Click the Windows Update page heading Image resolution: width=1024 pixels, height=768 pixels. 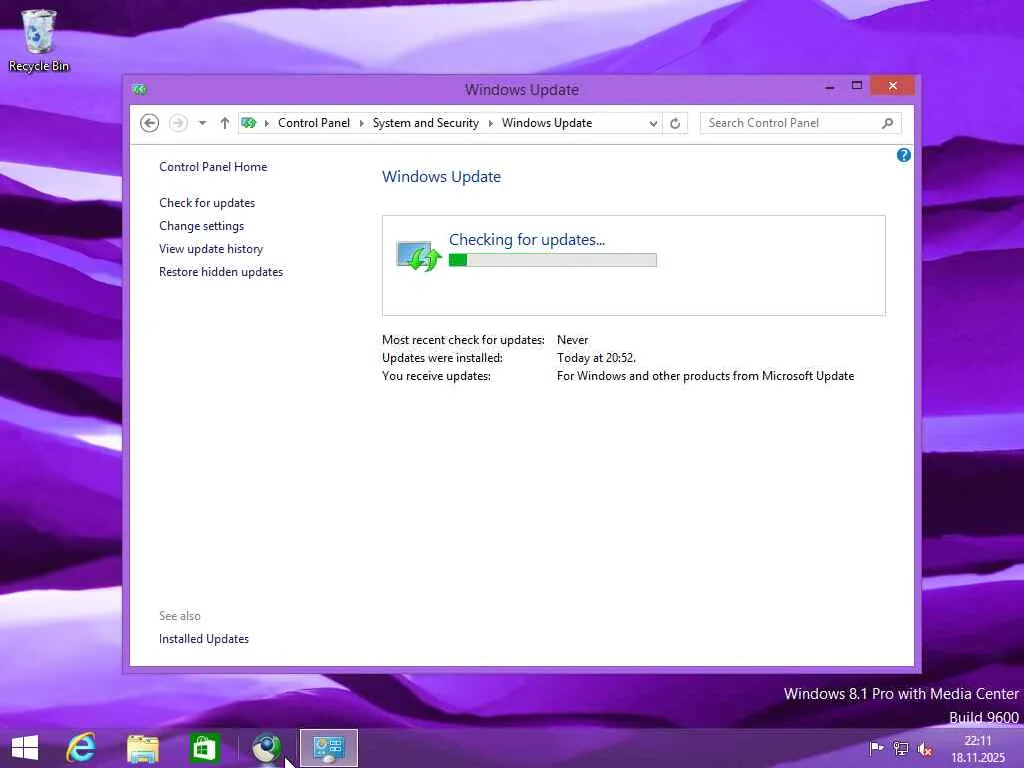441,177
